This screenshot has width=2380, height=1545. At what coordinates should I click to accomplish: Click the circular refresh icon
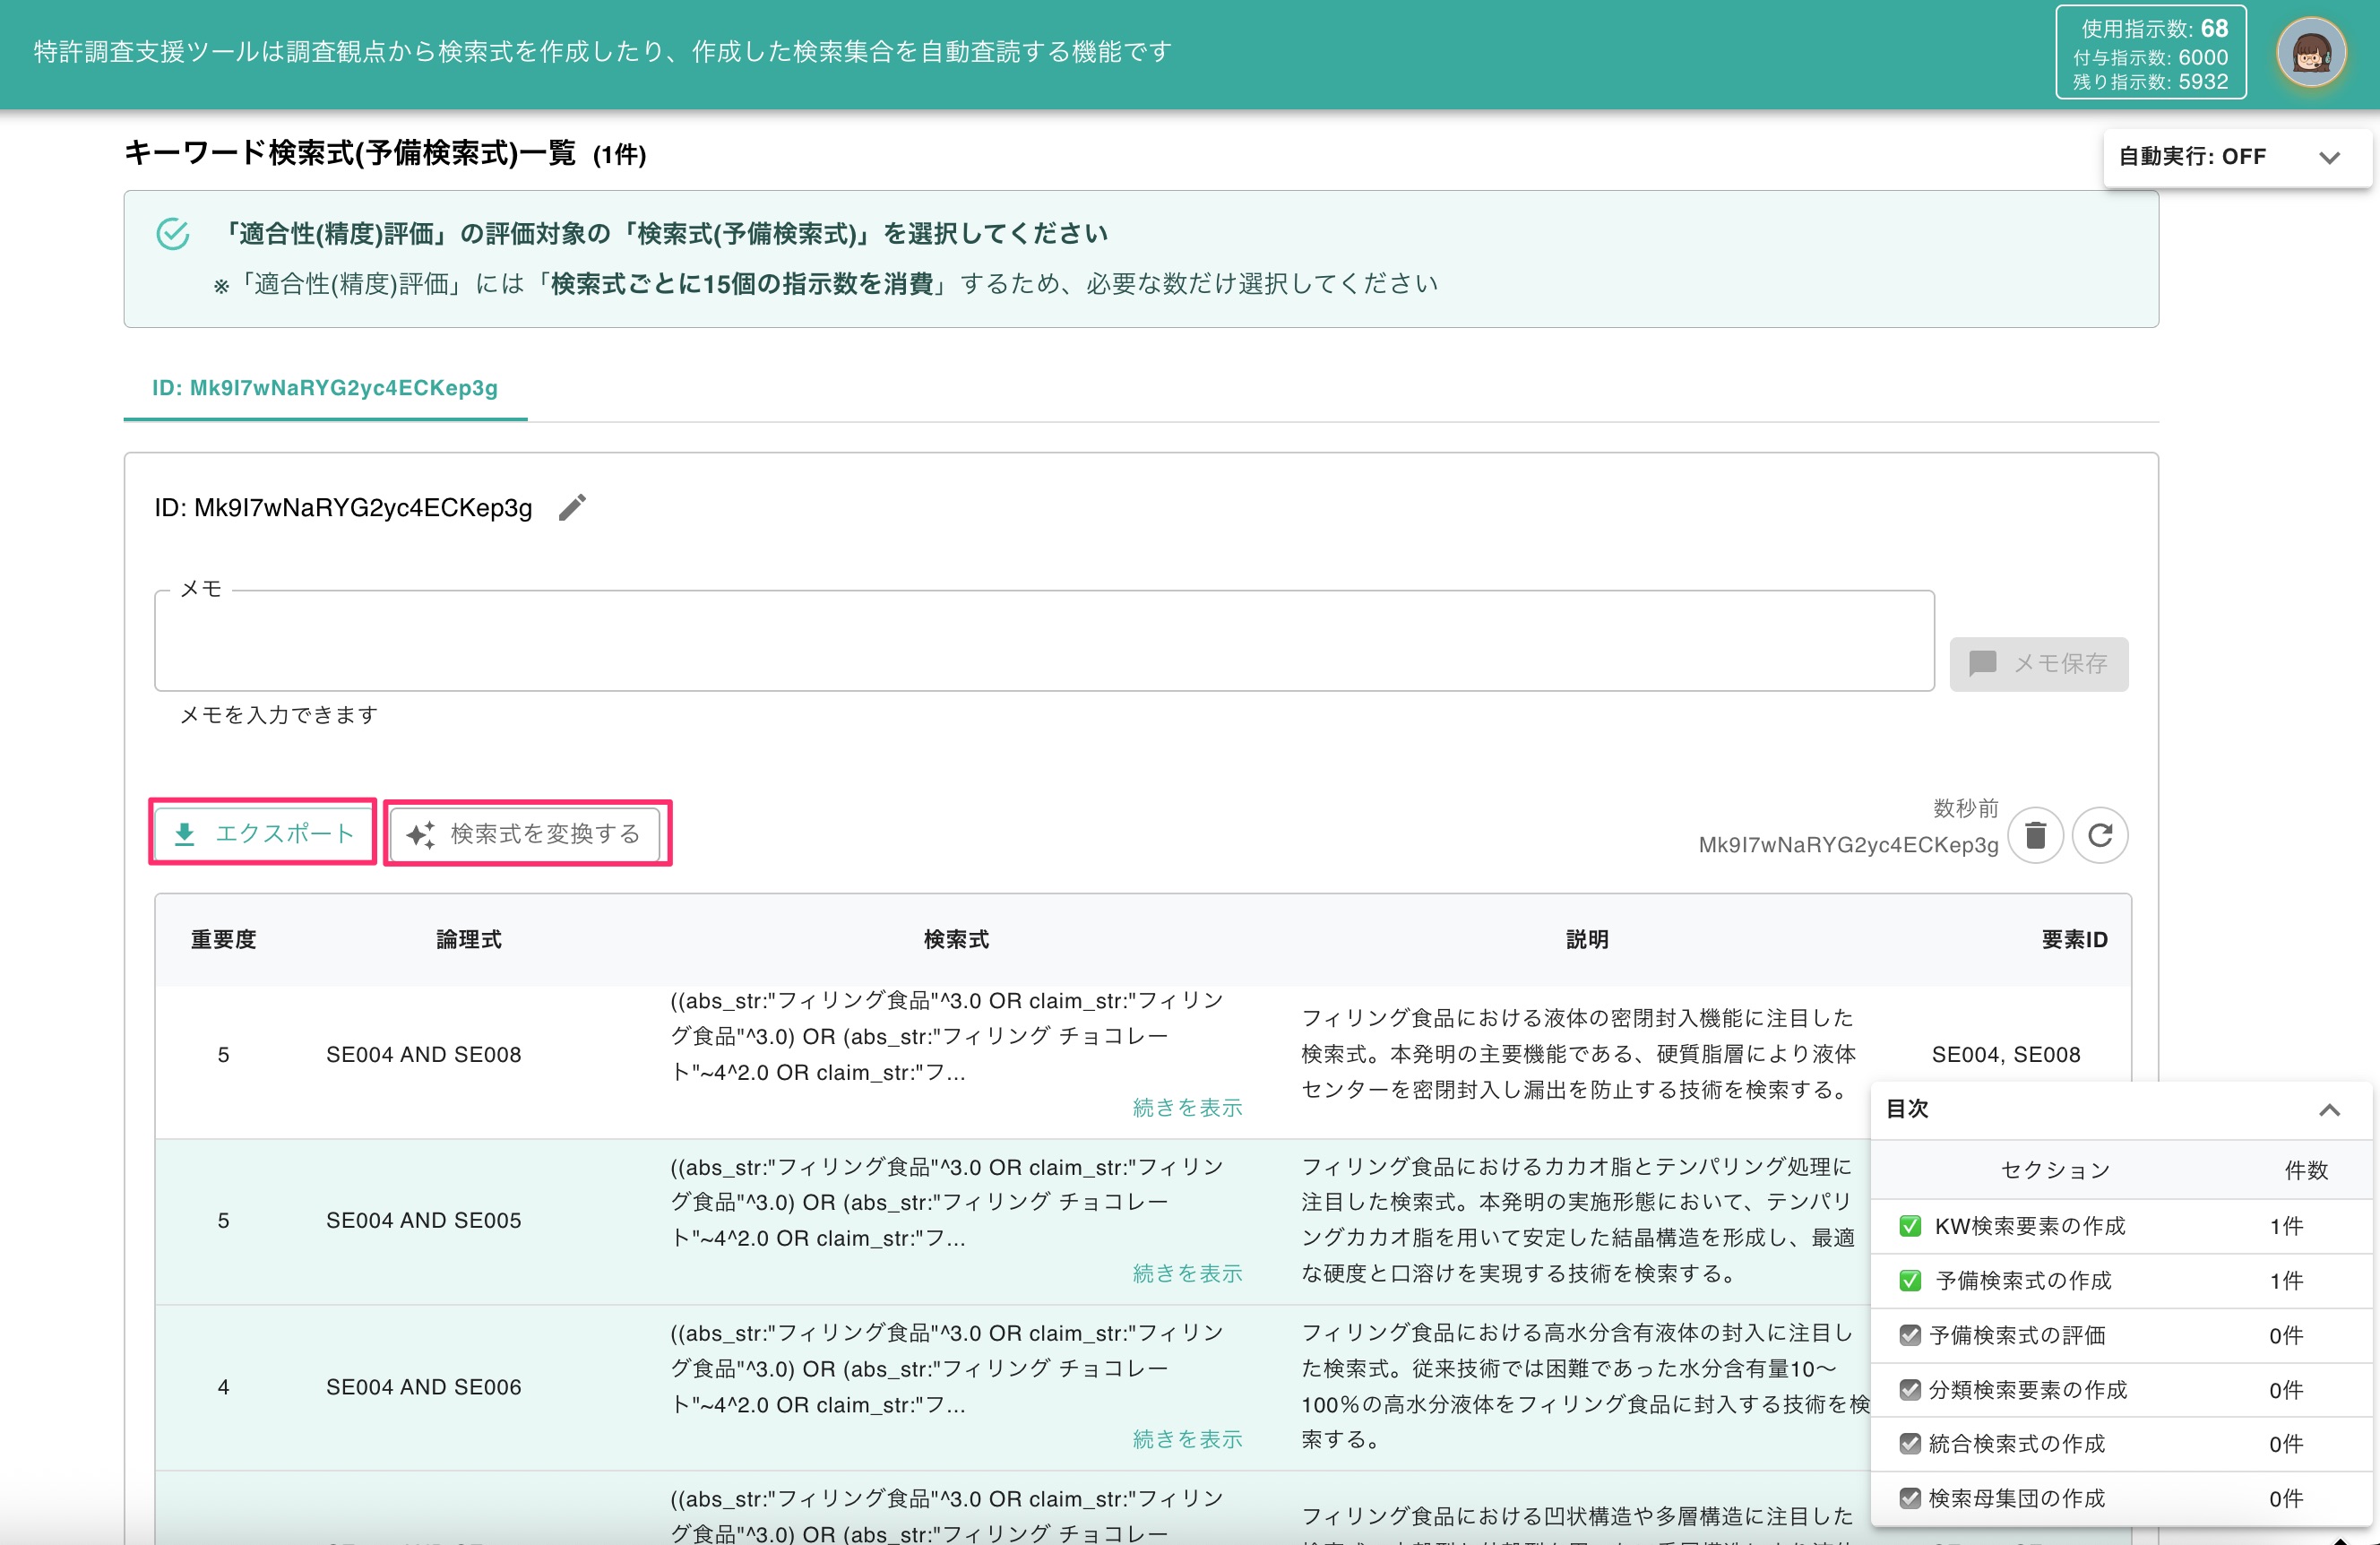[2100, 835]
